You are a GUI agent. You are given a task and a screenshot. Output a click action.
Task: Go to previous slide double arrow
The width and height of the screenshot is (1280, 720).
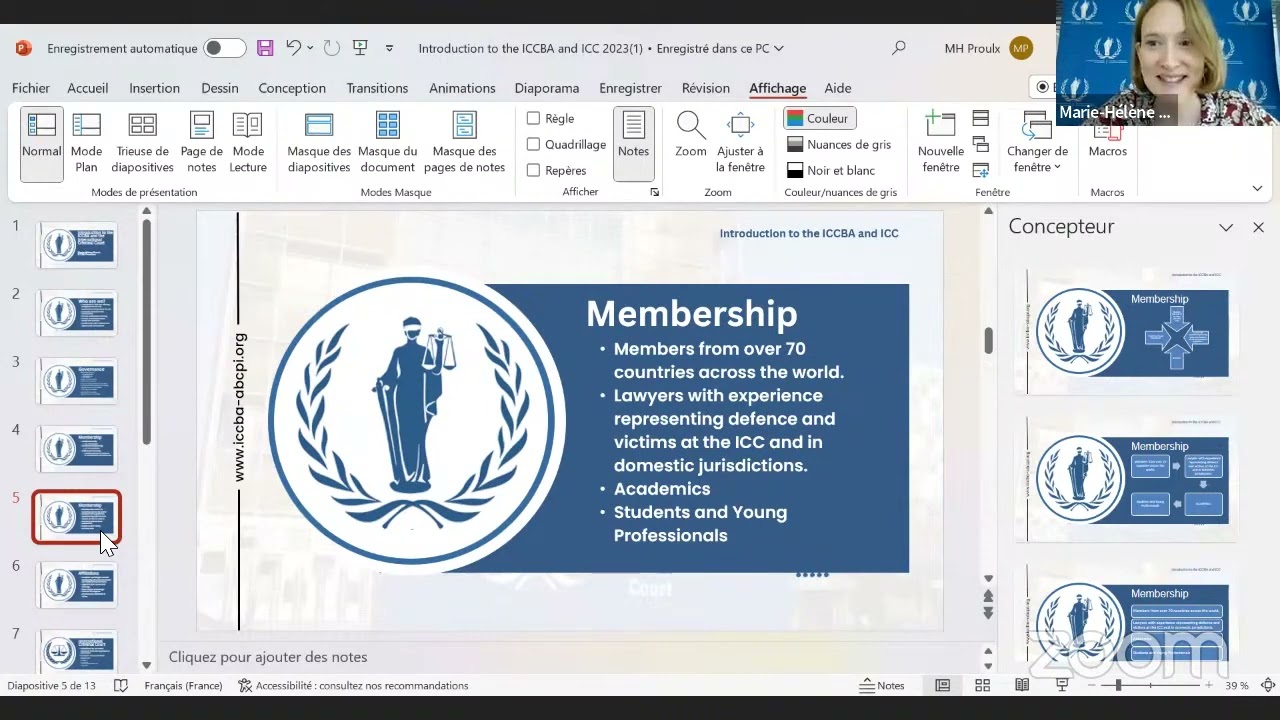988,596
